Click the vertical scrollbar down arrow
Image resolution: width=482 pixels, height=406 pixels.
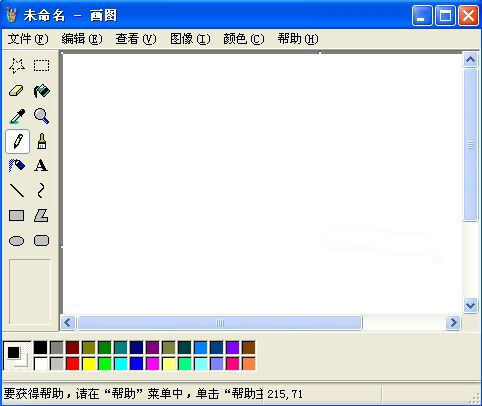470,305
